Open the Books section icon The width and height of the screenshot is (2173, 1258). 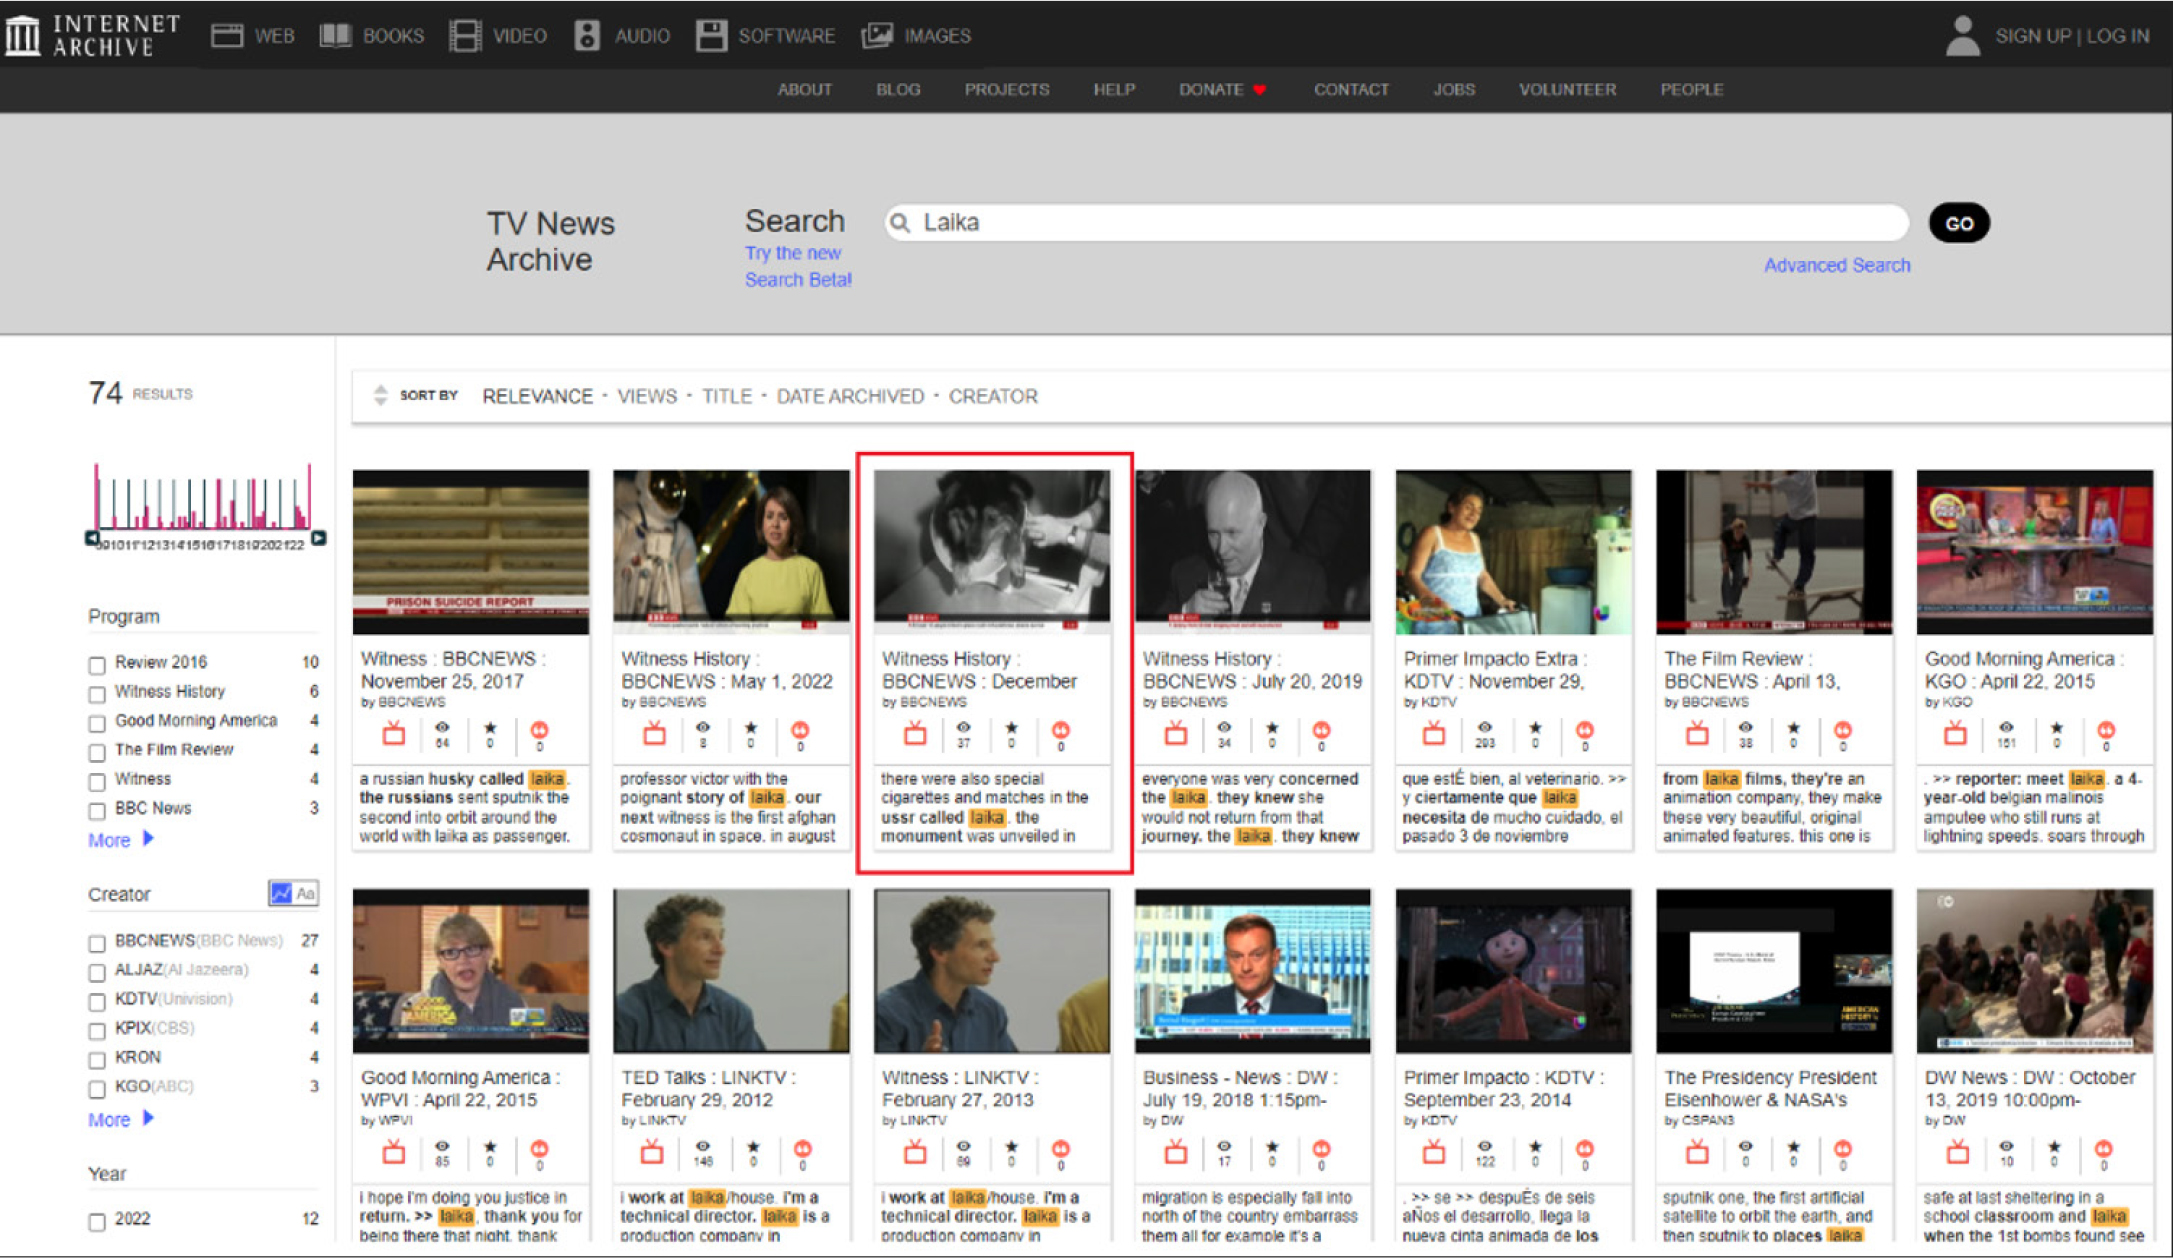(x=335, y=36)
